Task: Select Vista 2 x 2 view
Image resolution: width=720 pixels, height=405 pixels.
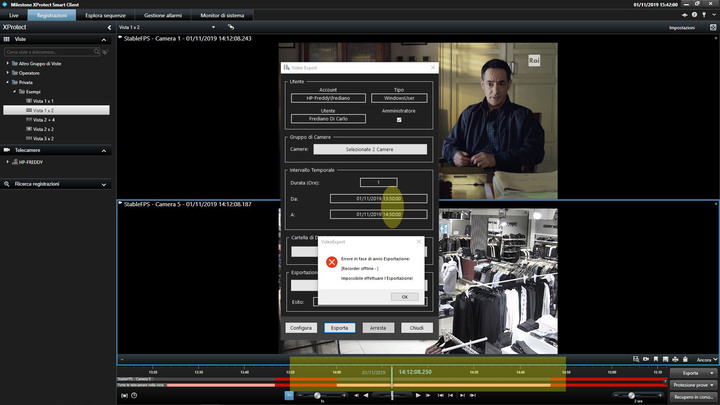Action: coord(42,129)
